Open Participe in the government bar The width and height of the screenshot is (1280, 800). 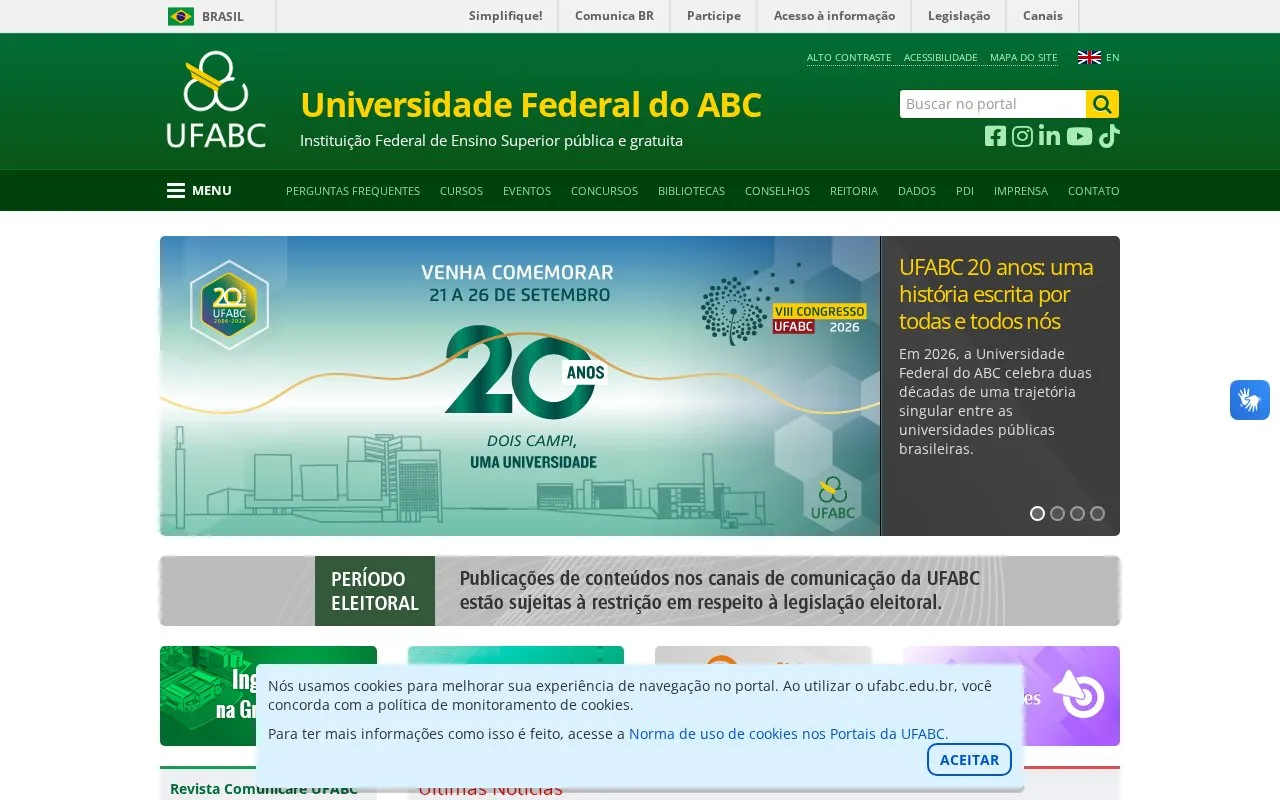click(714, 16)
